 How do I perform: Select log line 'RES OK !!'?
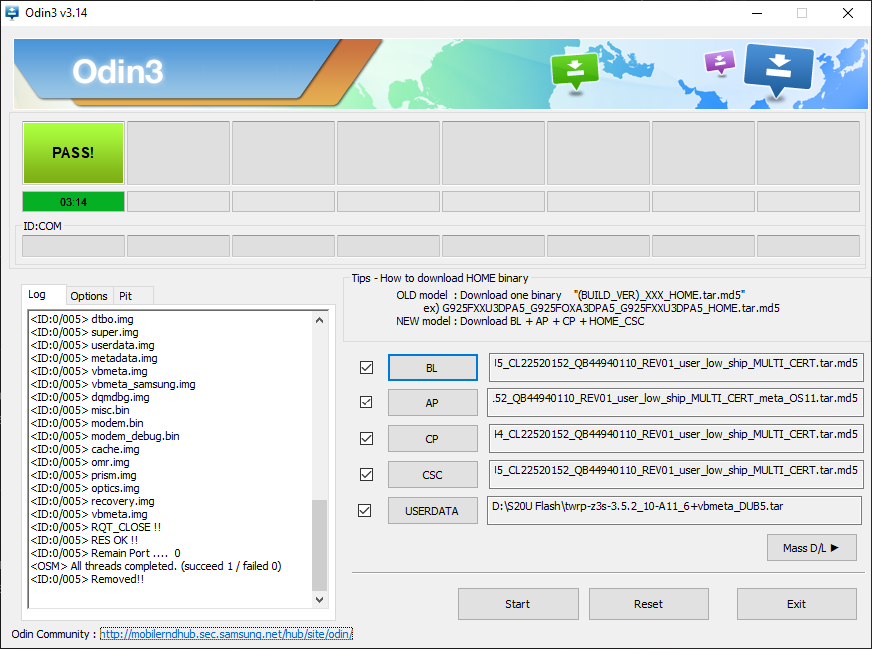click(x=84, y=540)
